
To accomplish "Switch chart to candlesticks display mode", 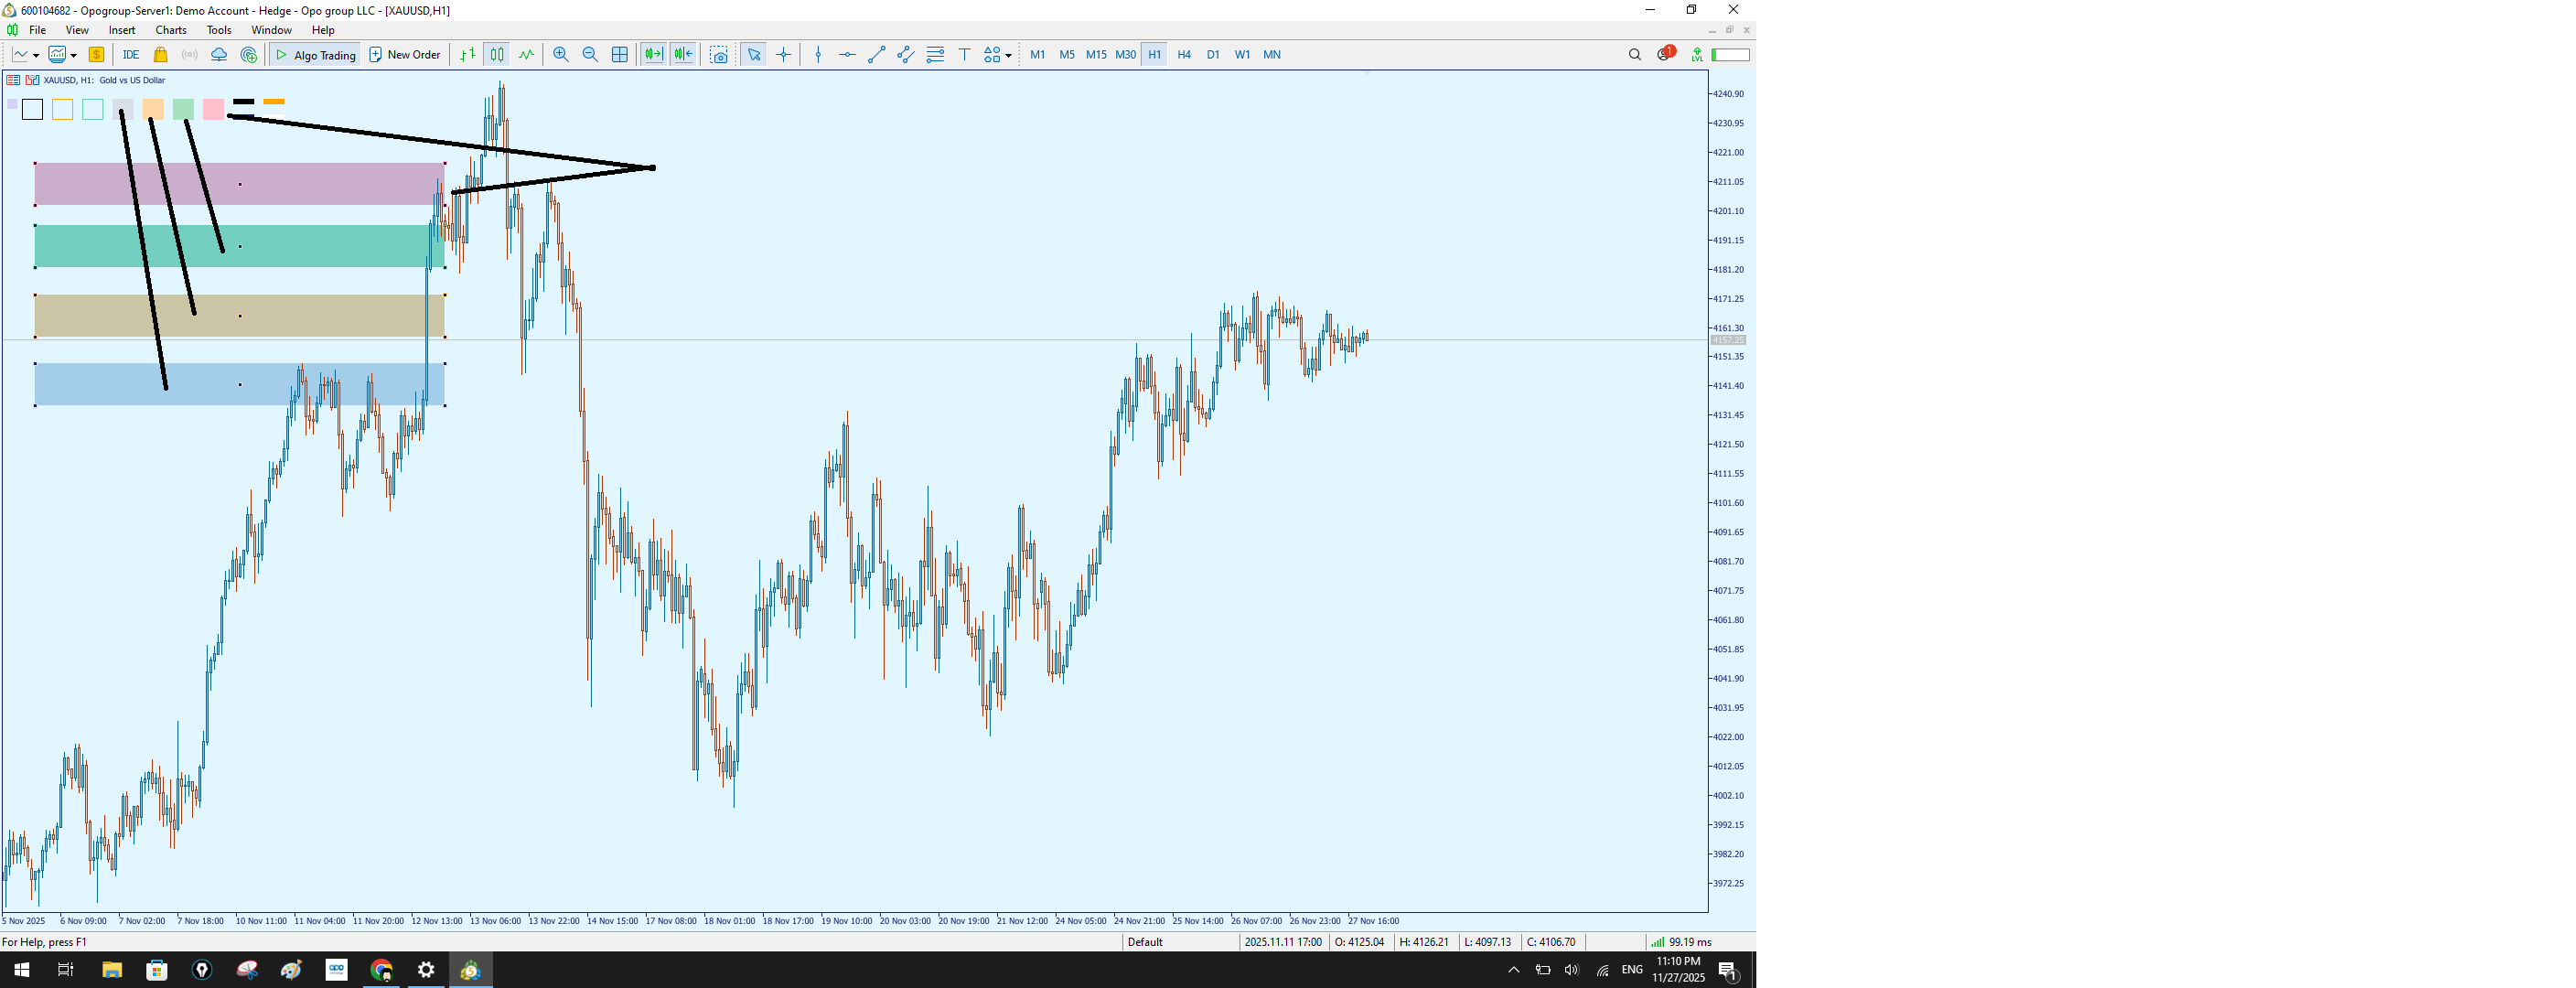I will click(497, 55).
